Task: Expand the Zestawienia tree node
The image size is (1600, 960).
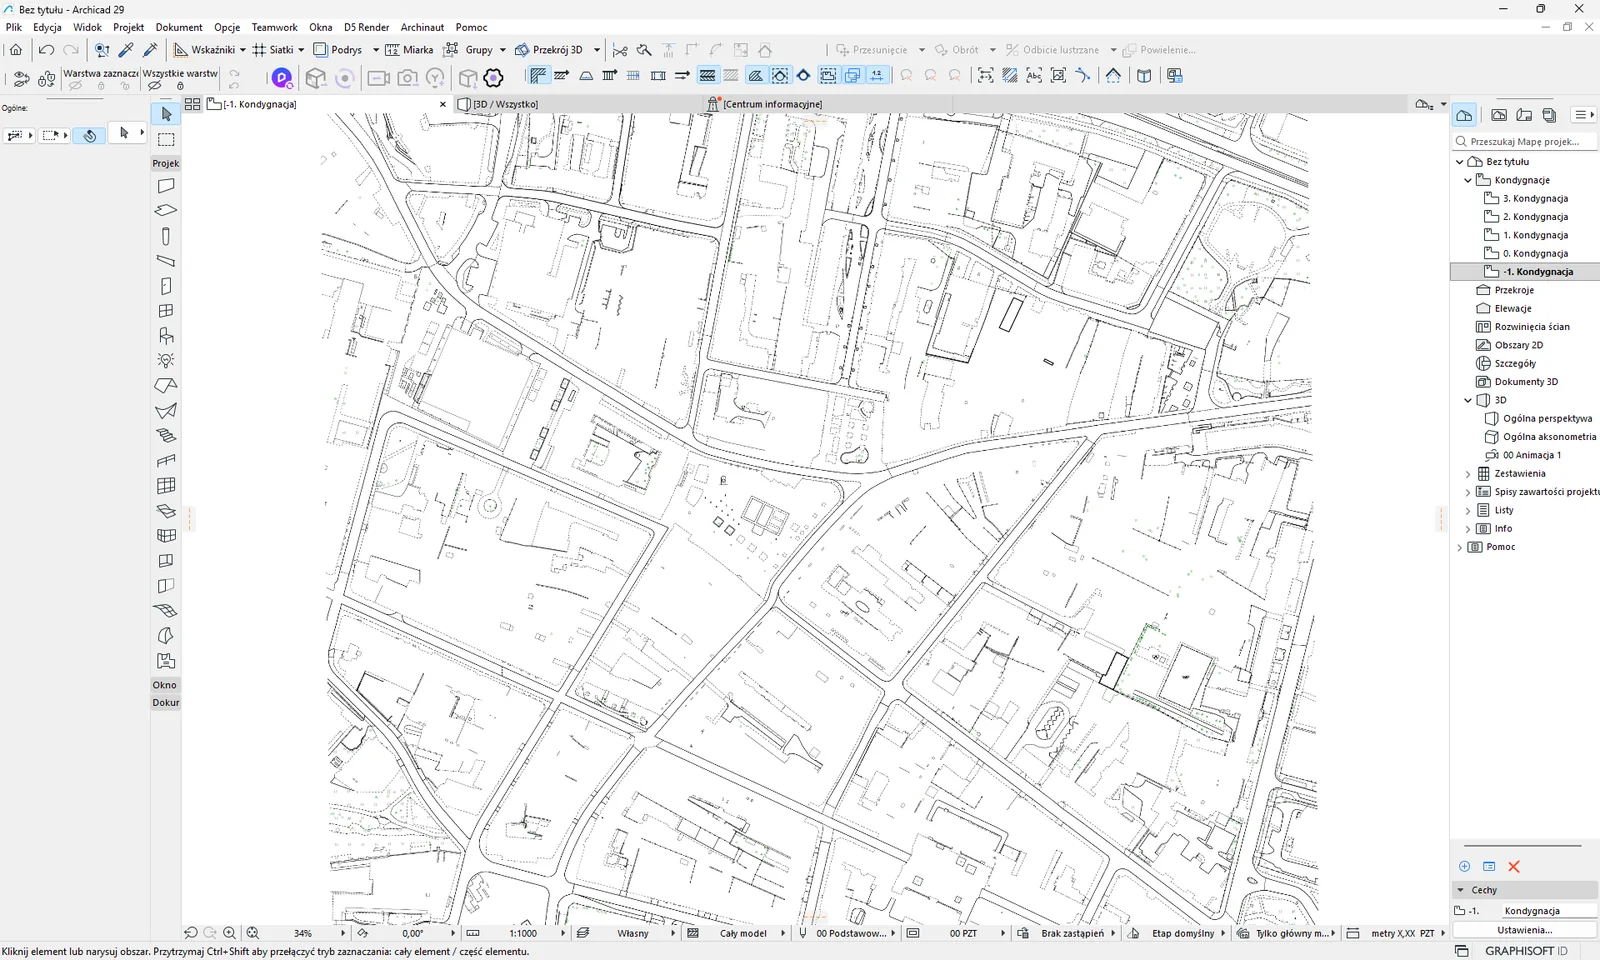Action: [x=1468, y=474]
